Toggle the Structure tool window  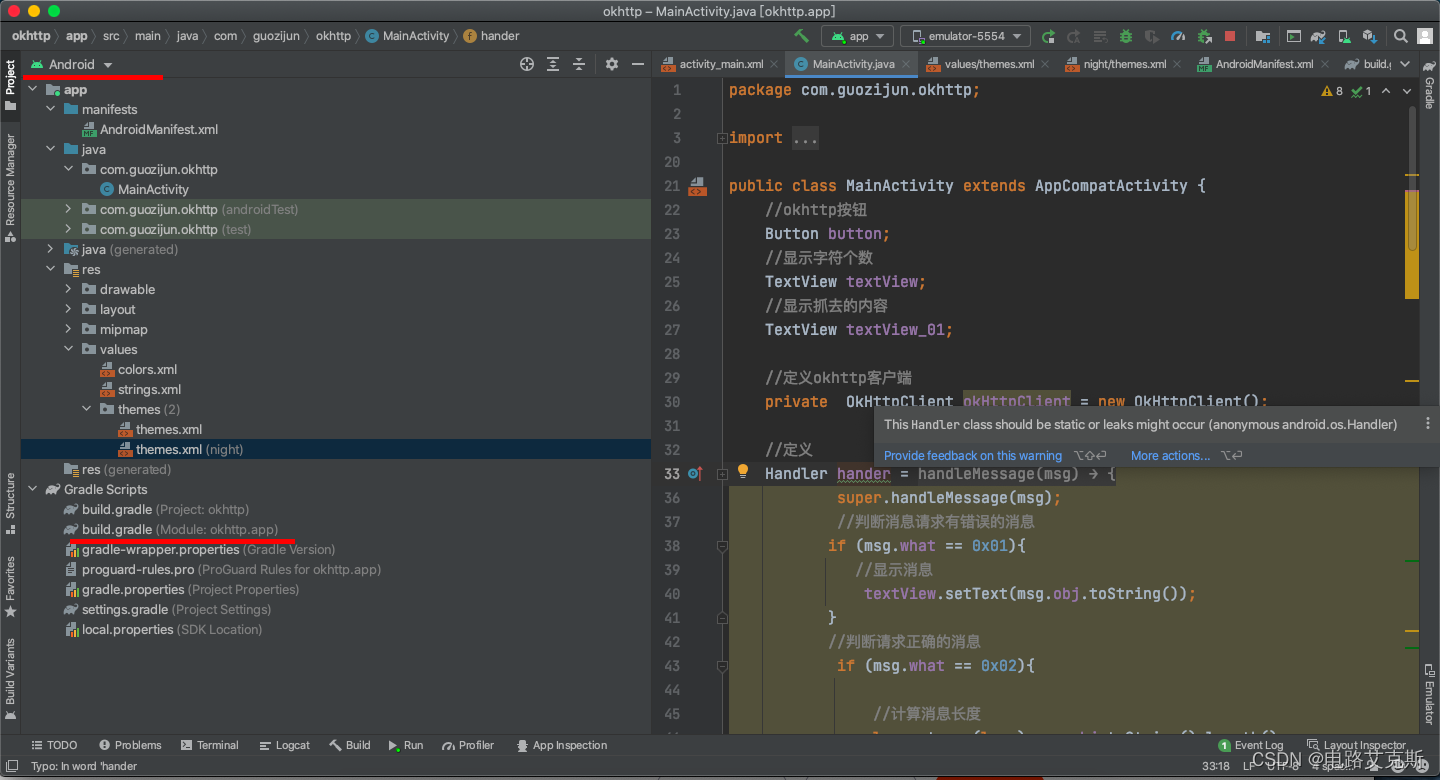coord(10,497)
